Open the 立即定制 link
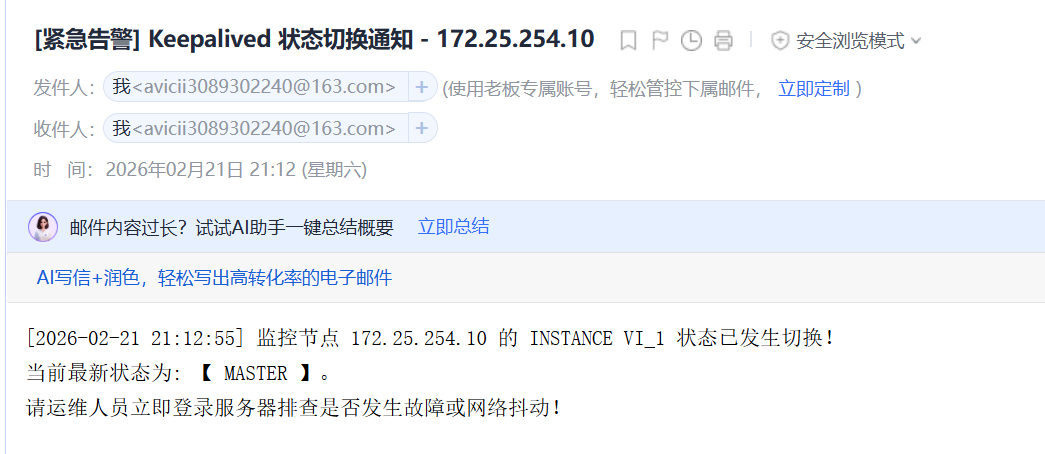This screenshot has width=1045, height=454. 814,88
